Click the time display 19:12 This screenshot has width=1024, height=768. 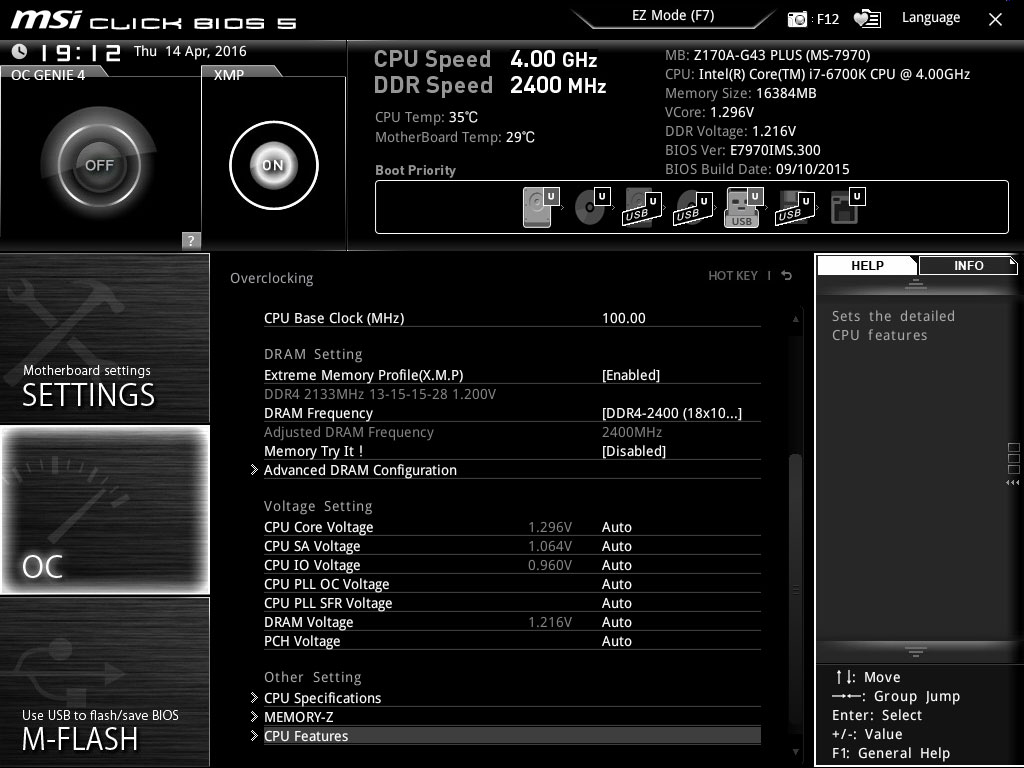pos(81,52)
